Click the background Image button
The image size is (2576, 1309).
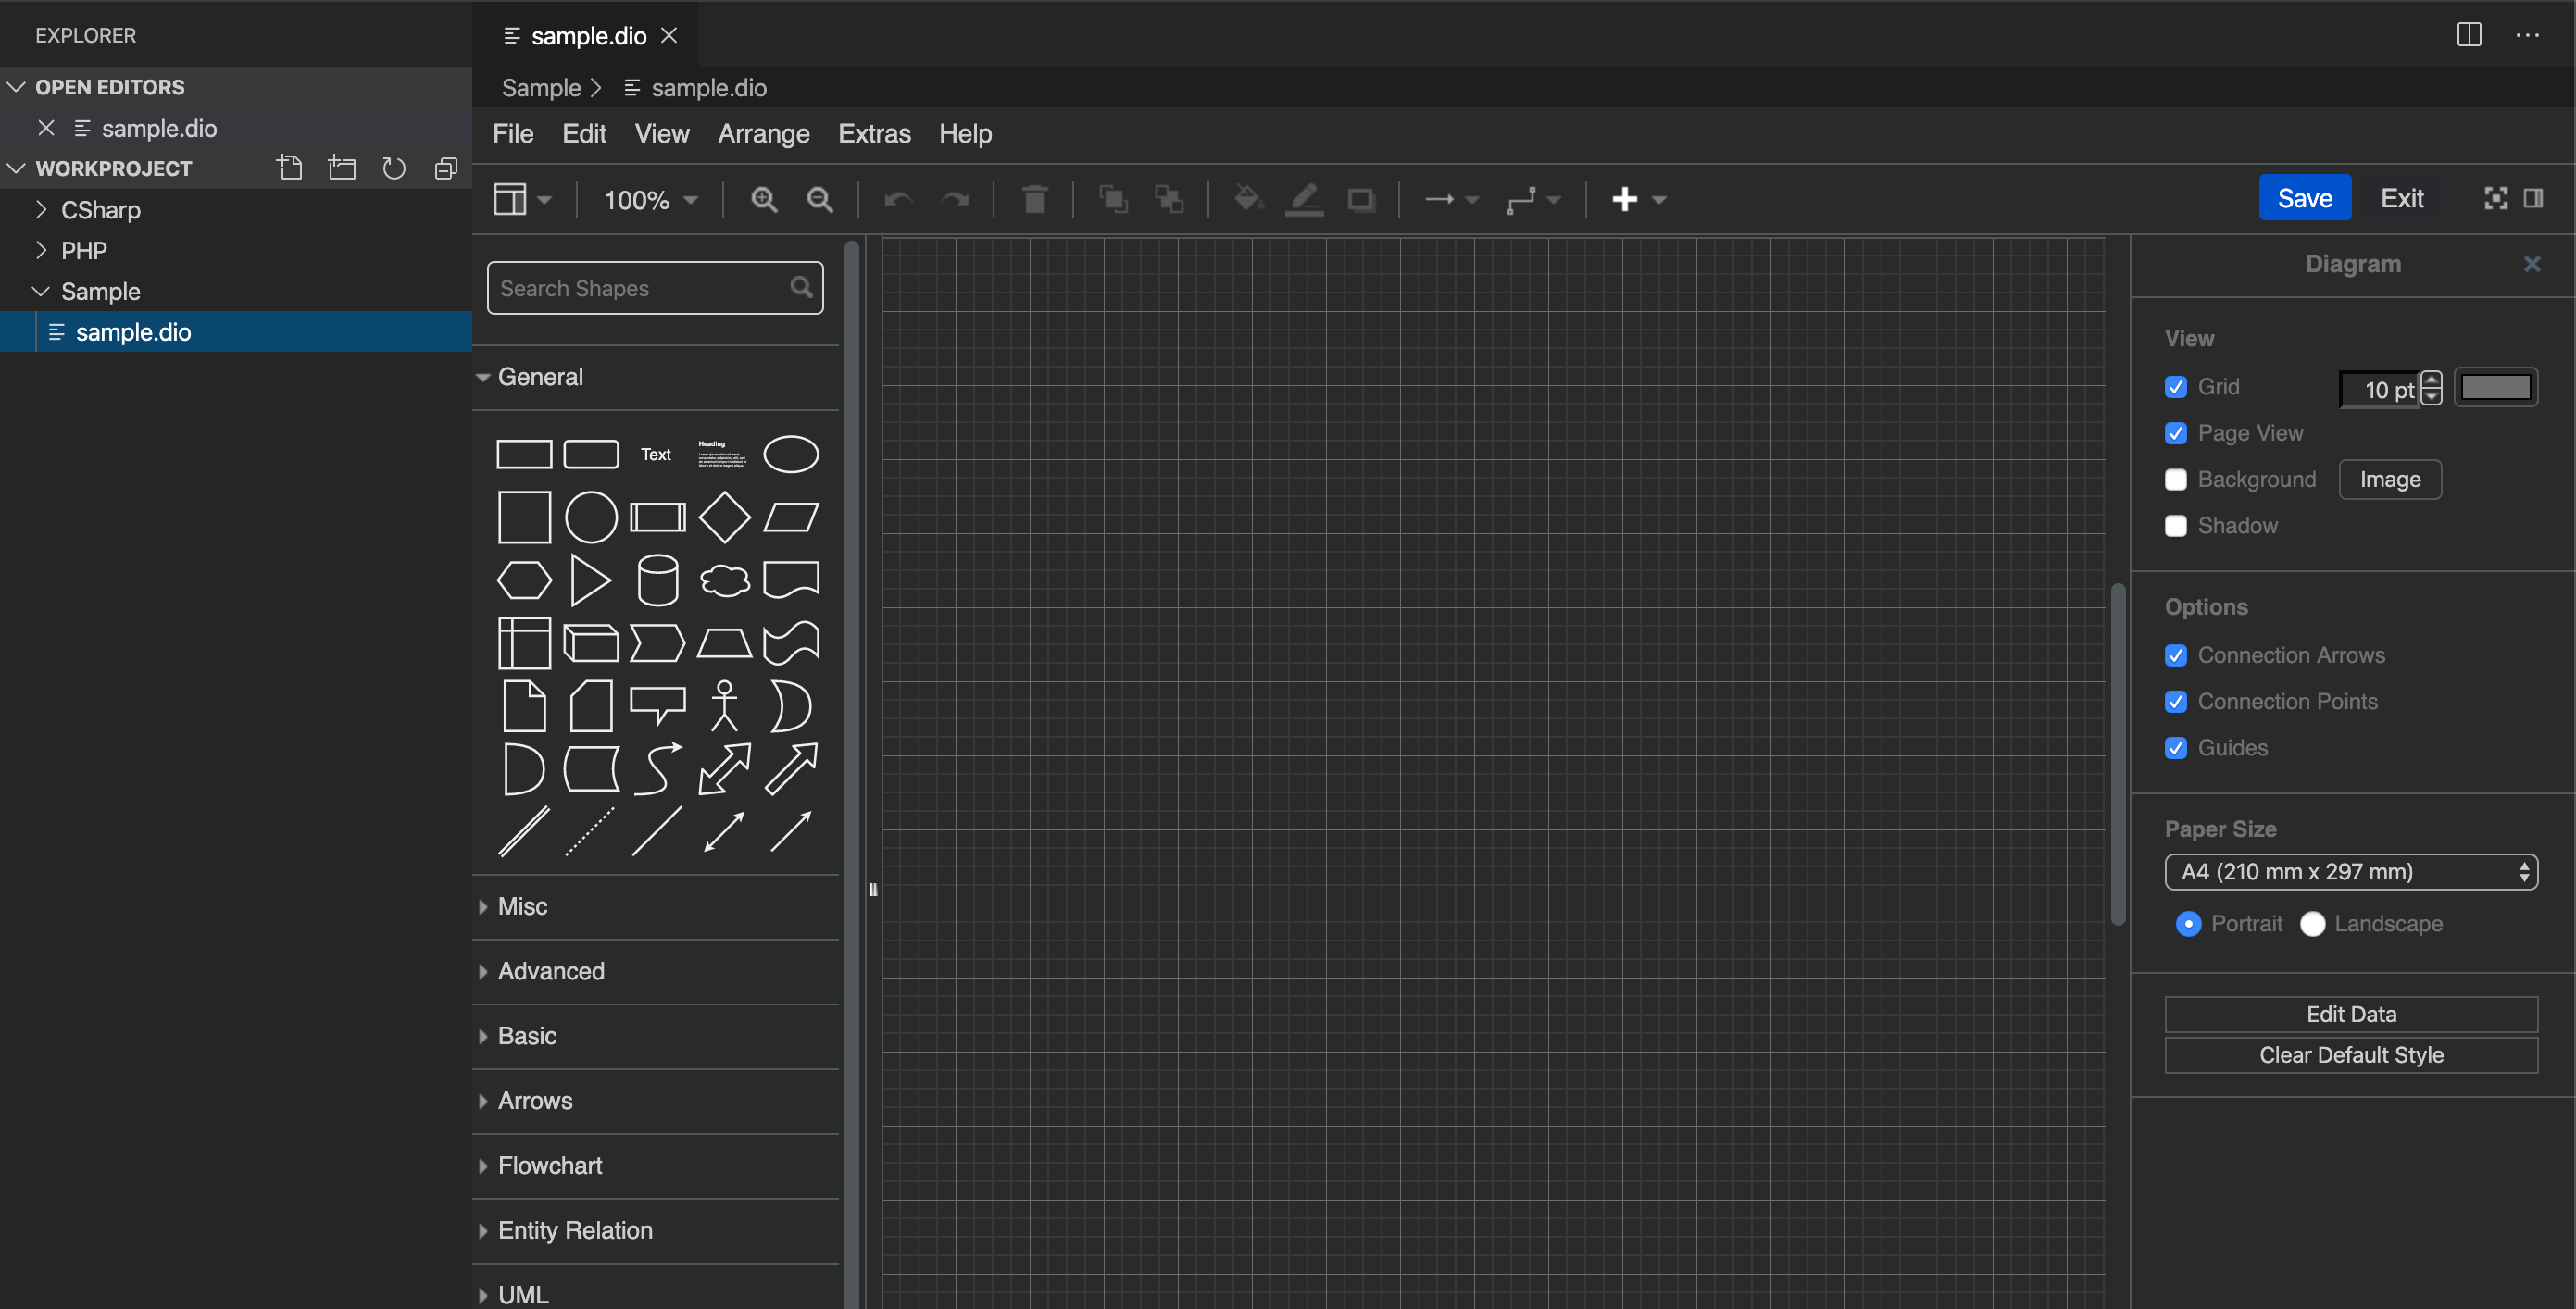click(x=2390, y=480)
